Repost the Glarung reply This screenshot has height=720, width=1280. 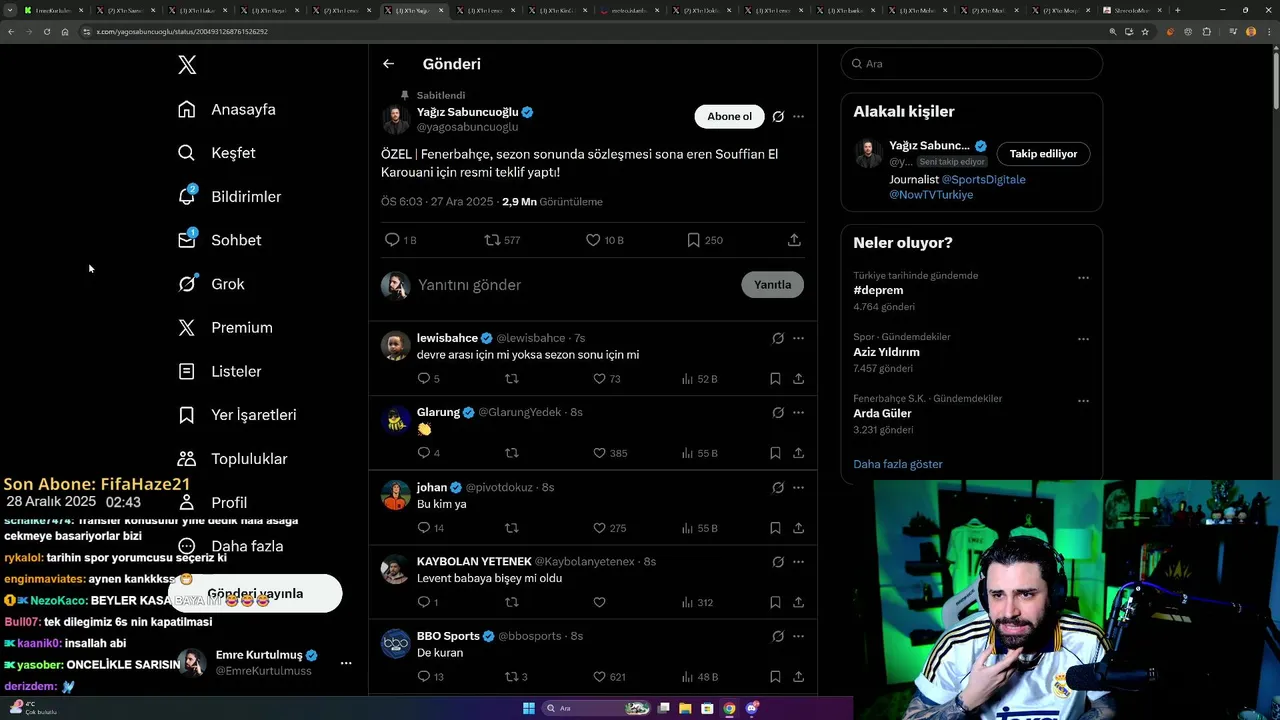coord(512,453)
